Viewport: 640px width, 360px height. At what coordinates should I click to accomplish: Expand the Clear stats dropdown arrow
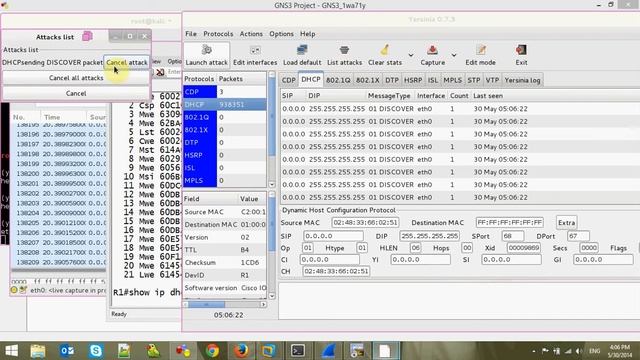point(411,55)
